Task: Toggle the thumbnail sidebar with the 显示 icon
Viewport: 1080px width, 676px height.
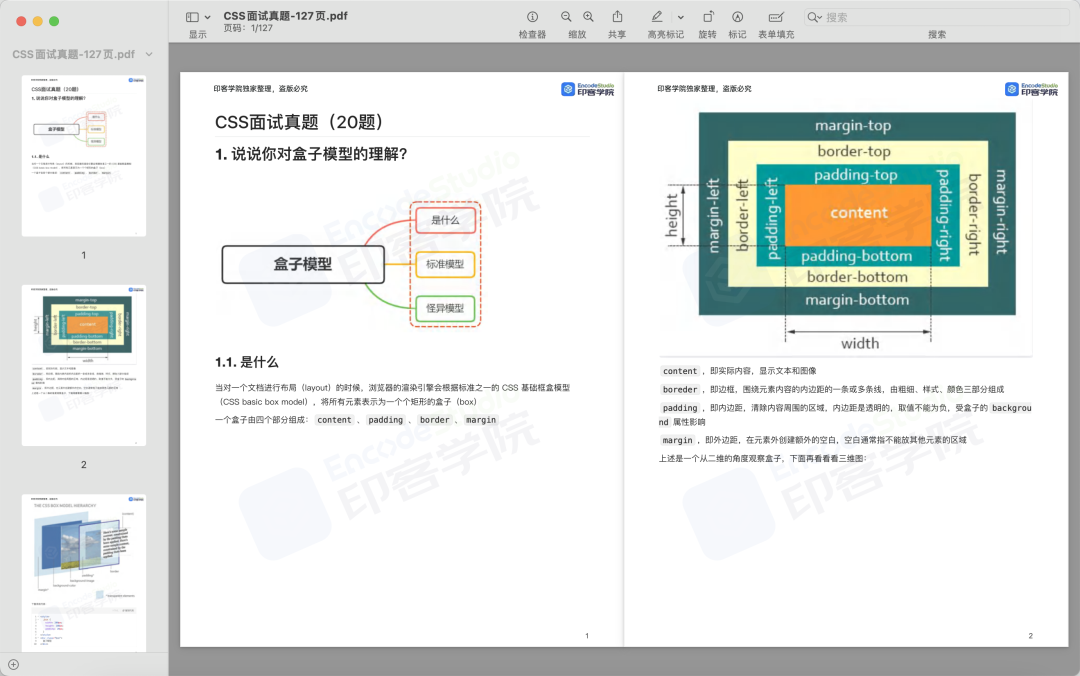Action: click(192, 16)
